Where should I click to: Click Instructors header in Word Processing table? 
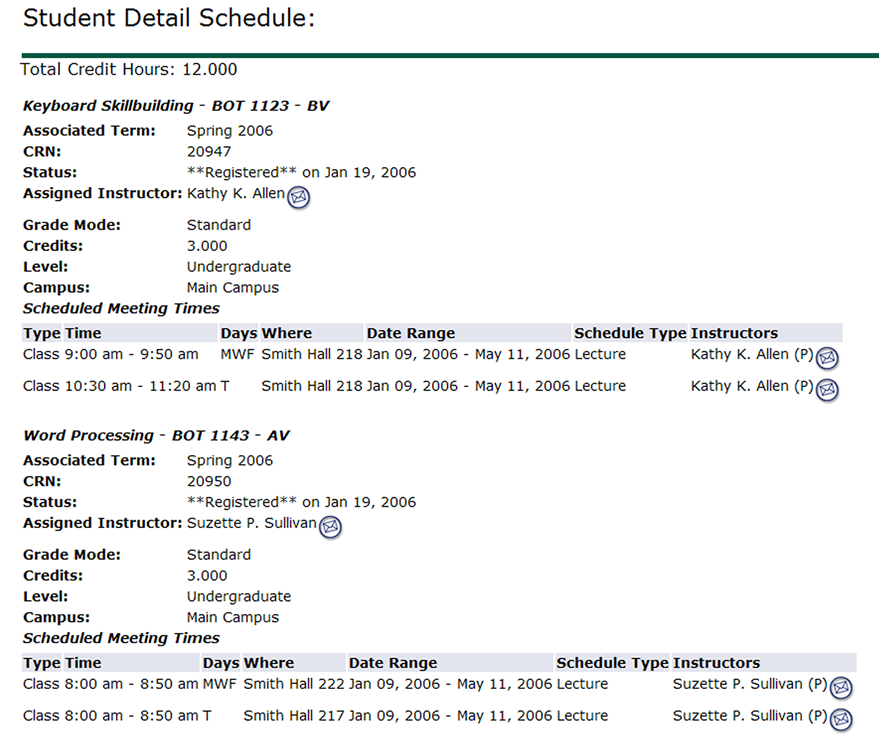coord(716,663)
